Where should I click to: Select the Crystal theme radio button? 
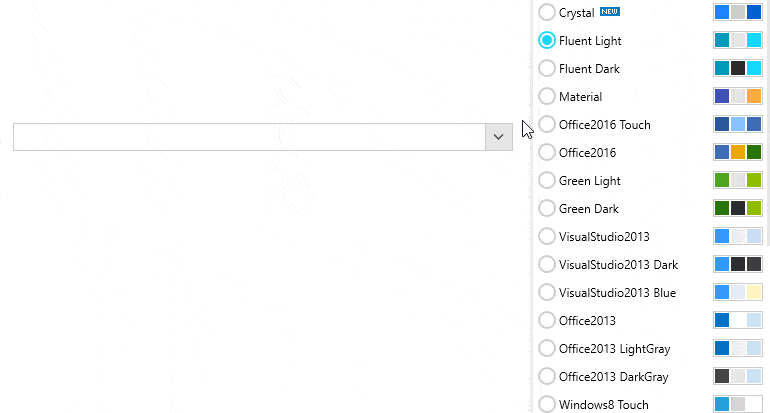point(547,12)
